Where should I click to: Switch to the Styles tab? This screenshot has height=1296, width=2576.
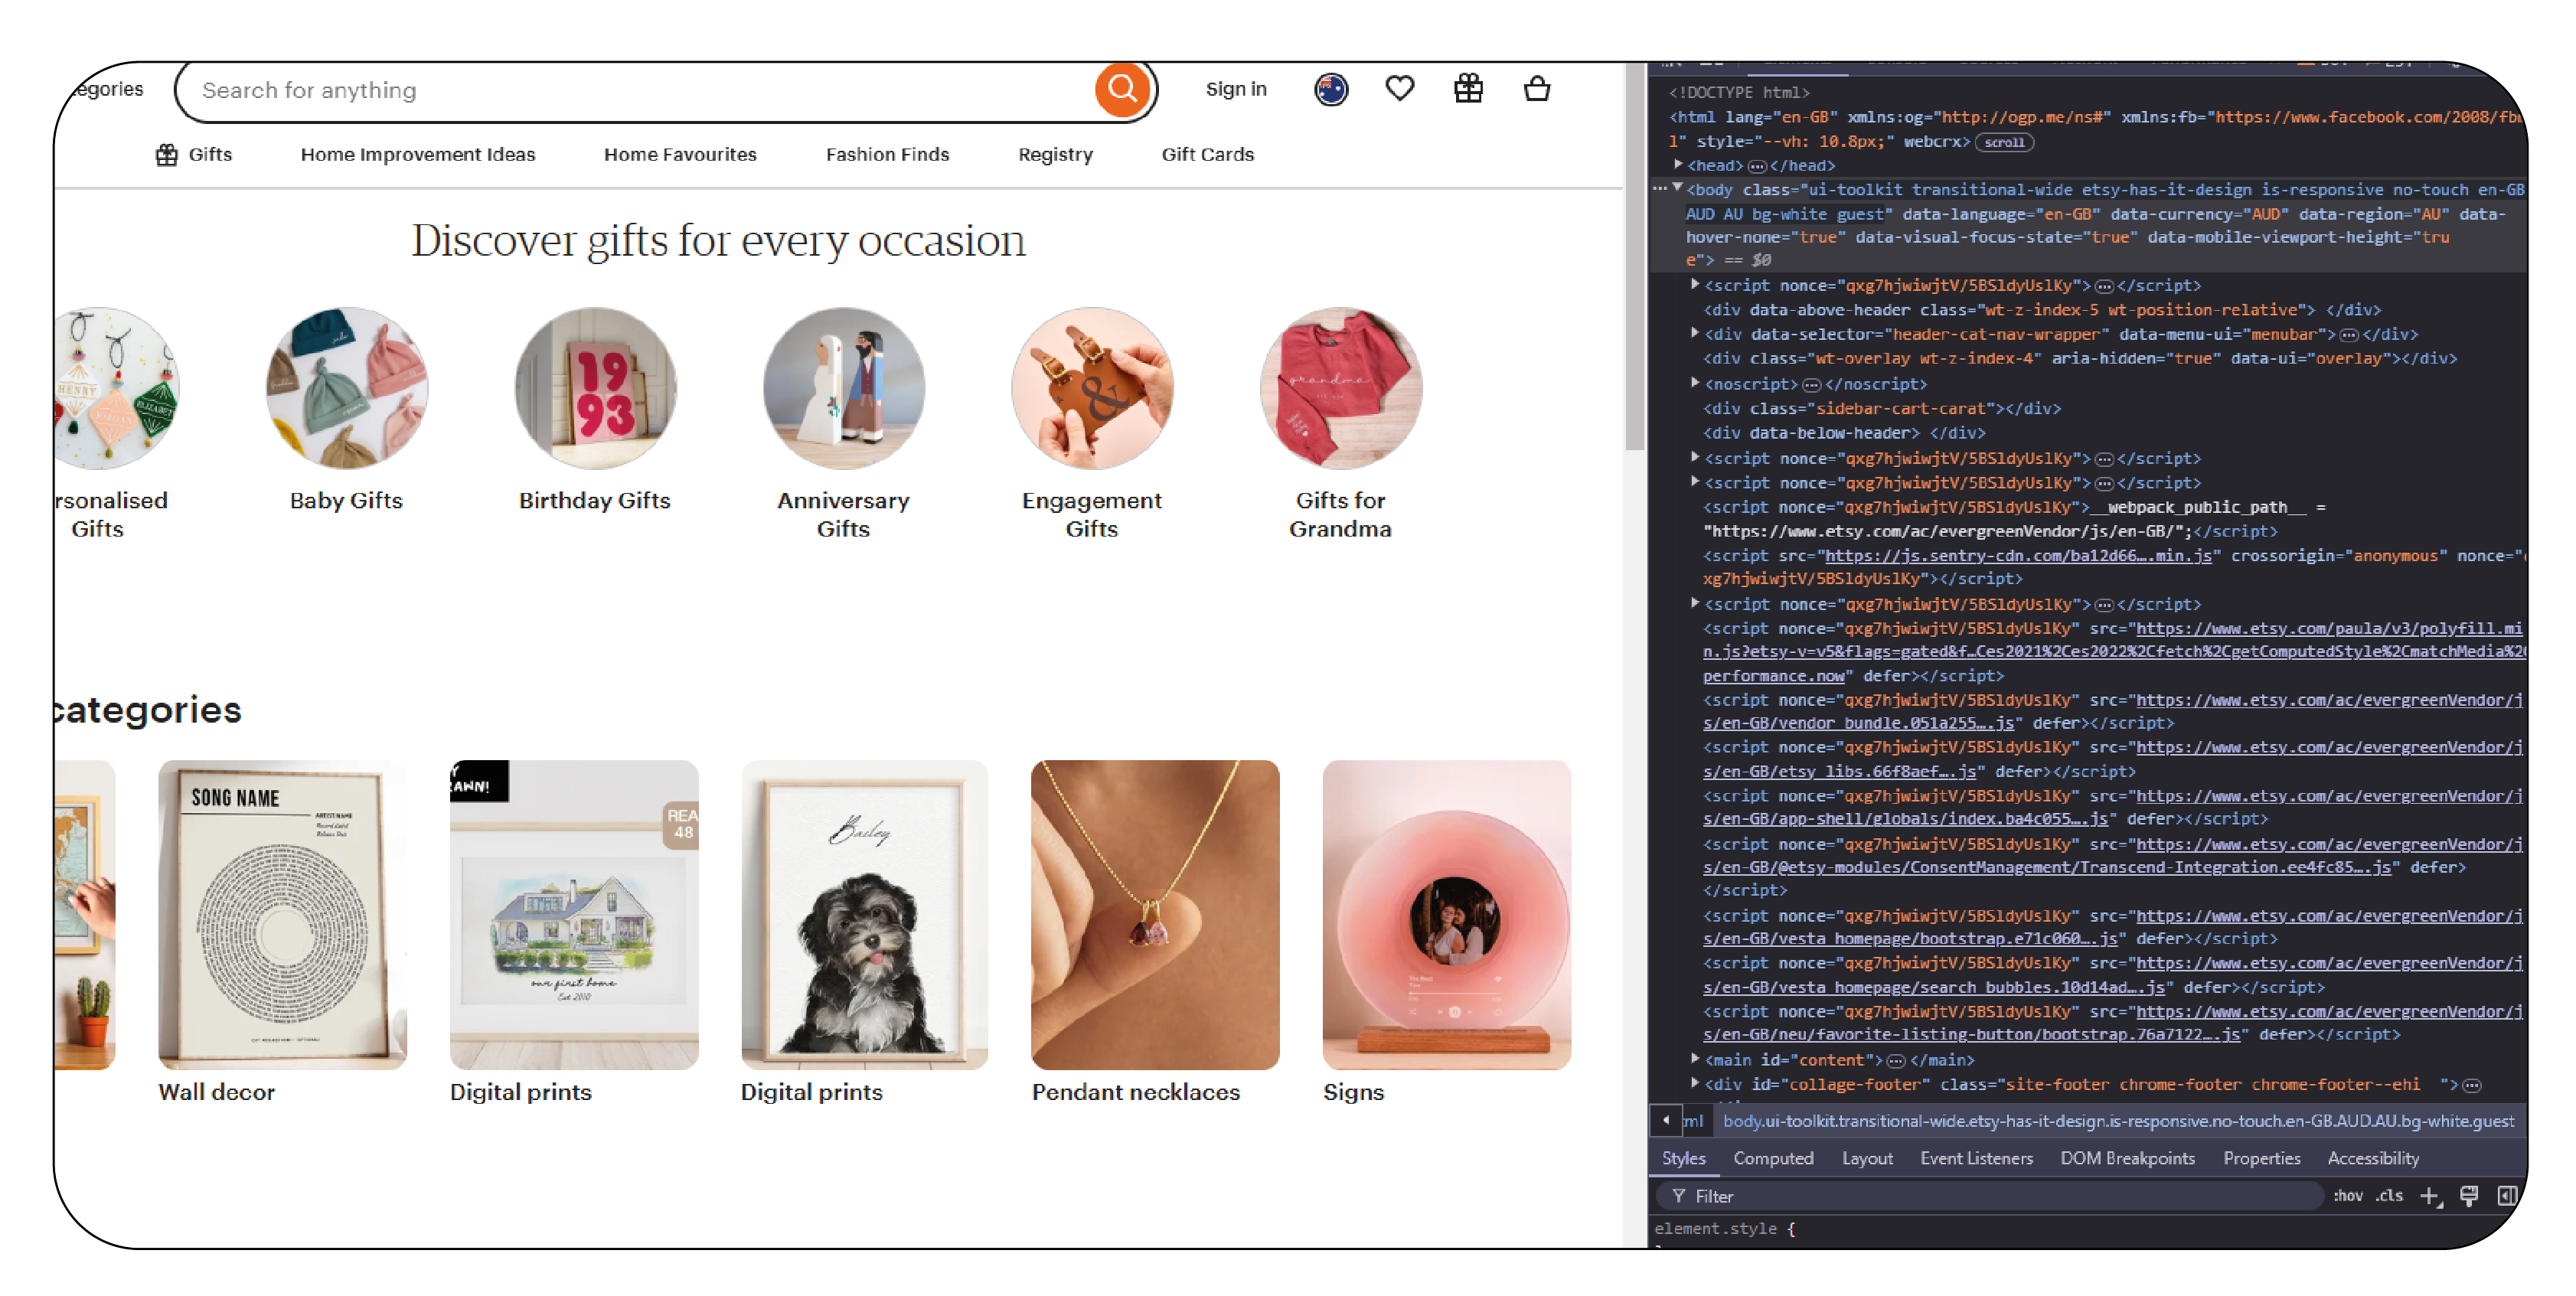point(1684,1158)
